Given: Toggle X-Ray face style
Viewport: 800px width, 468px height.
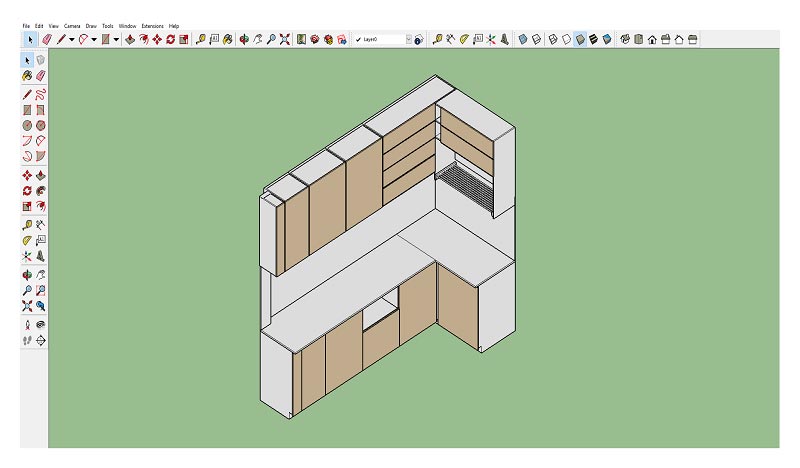Looking at the screenshot, I should point(523,39).
